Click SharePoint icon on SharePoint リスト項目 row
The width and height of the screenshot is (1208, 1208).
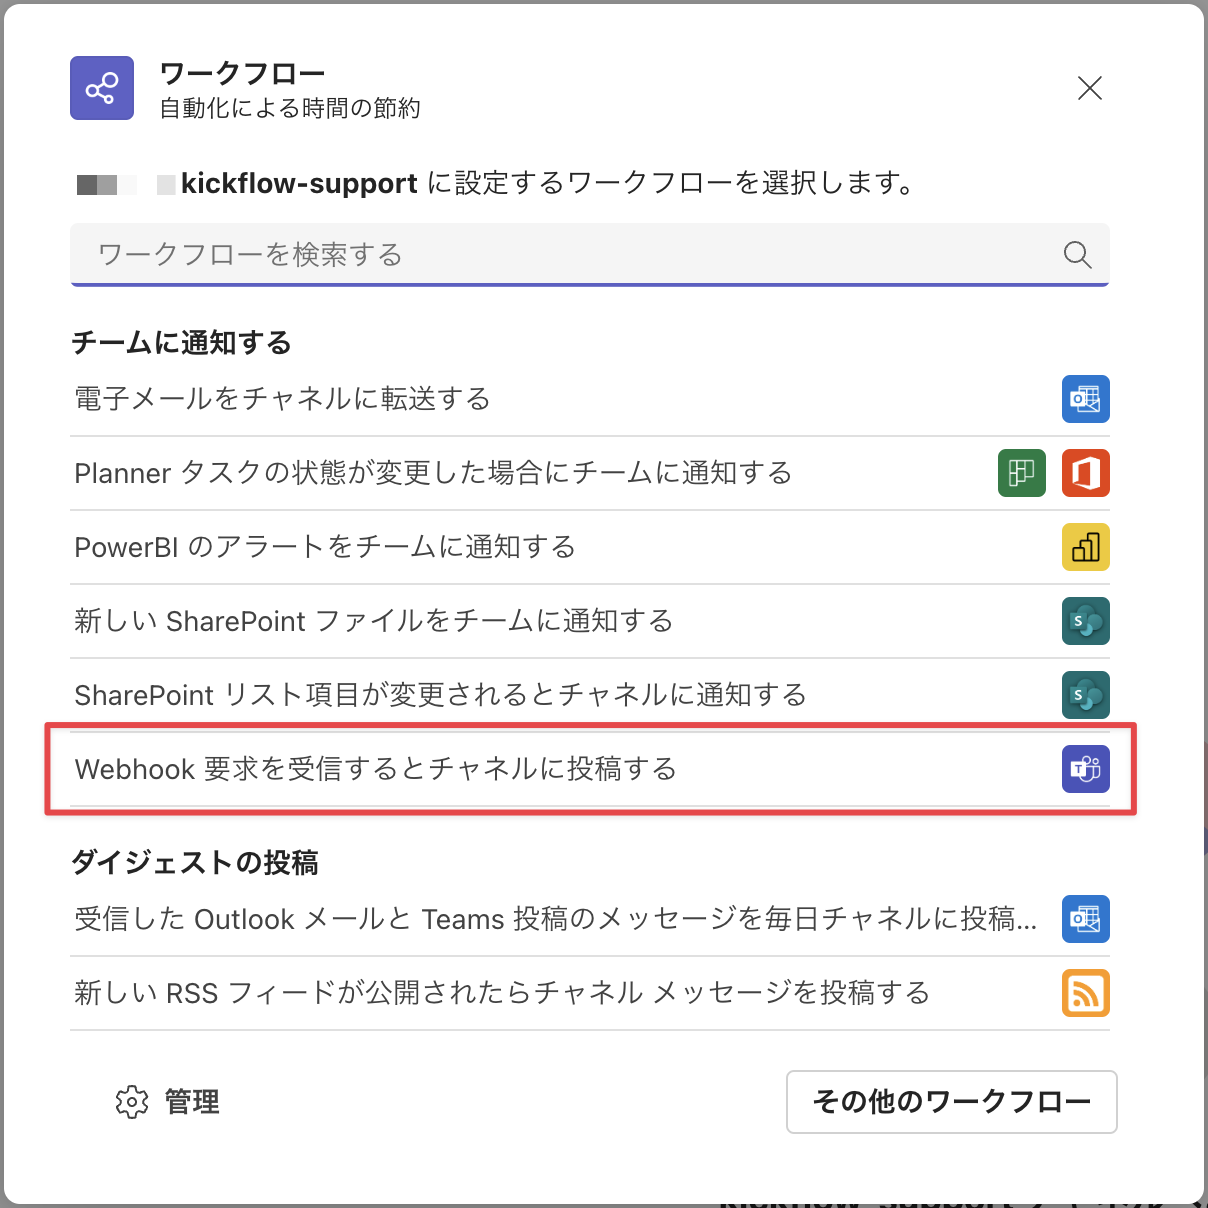coord(1086,695)
